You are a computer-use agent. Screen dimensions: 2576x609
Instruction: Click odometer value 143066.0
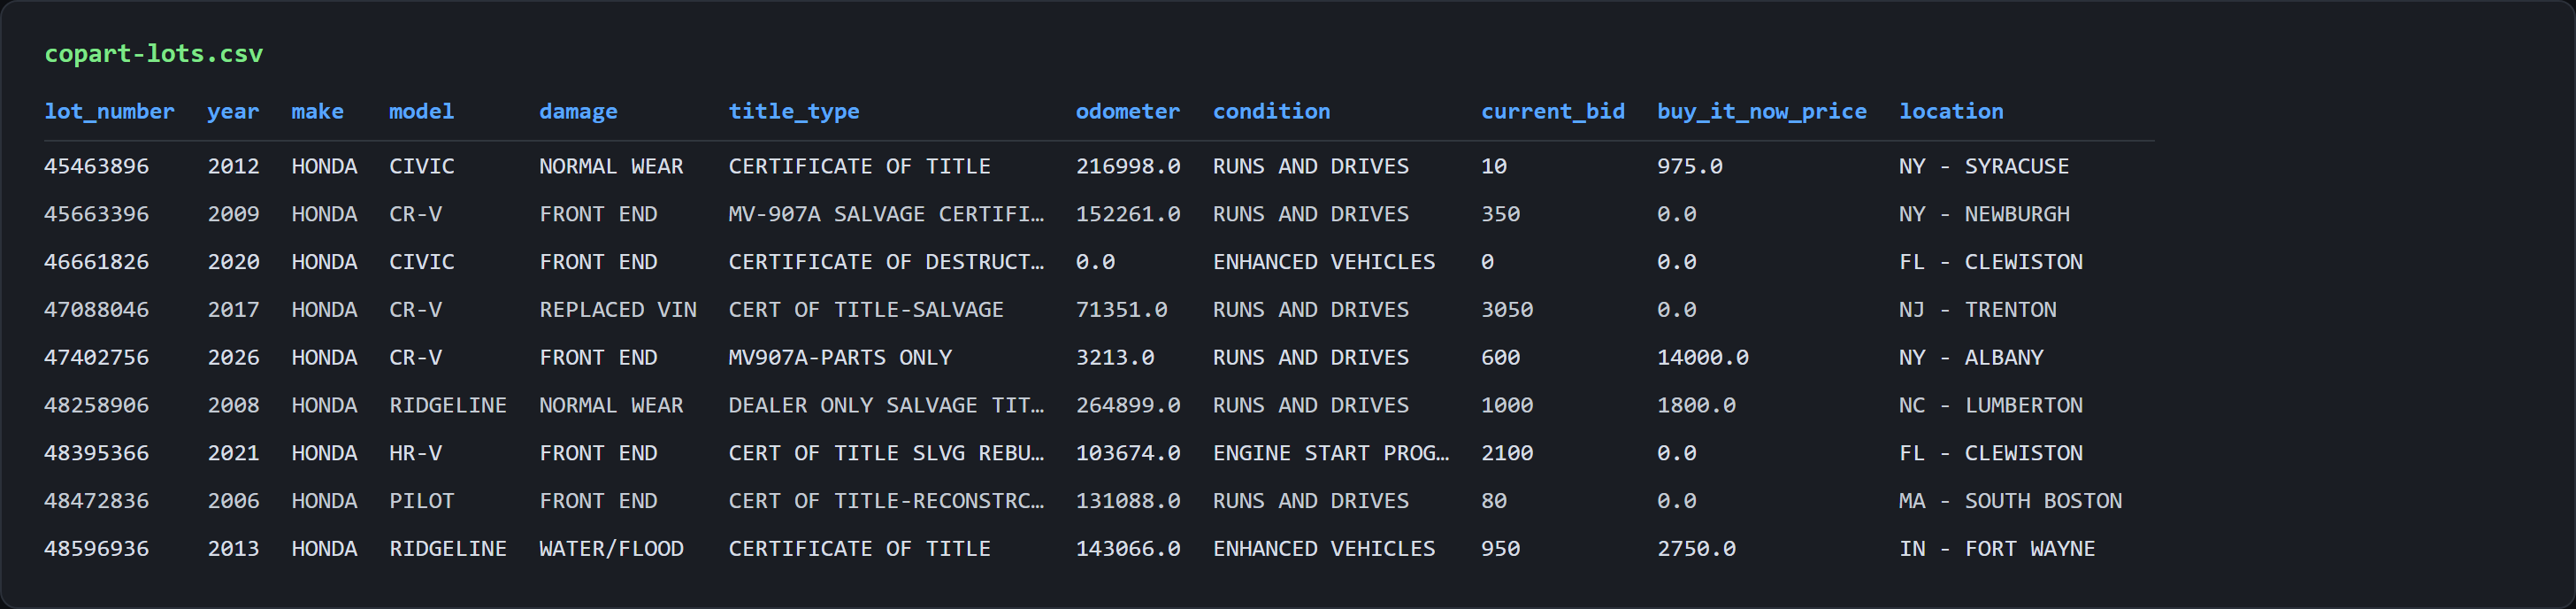pos(1127,549)
